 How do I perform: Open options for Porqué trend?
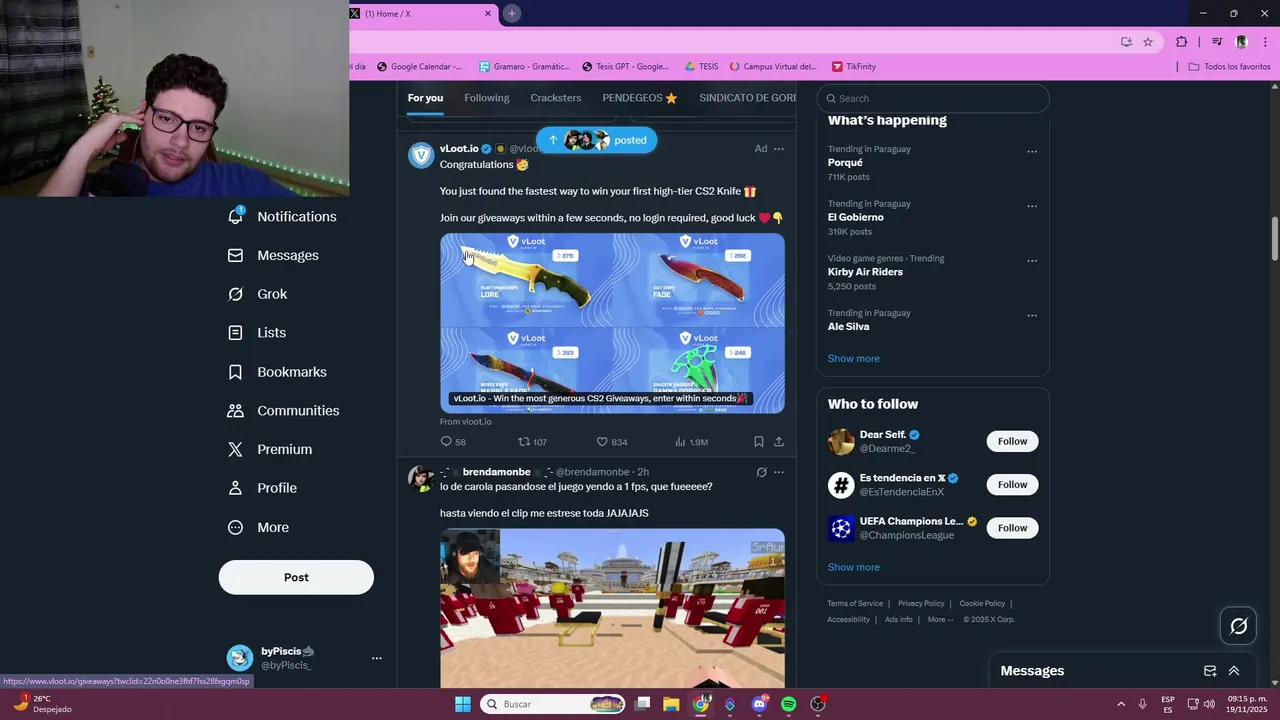point(1032,152)
